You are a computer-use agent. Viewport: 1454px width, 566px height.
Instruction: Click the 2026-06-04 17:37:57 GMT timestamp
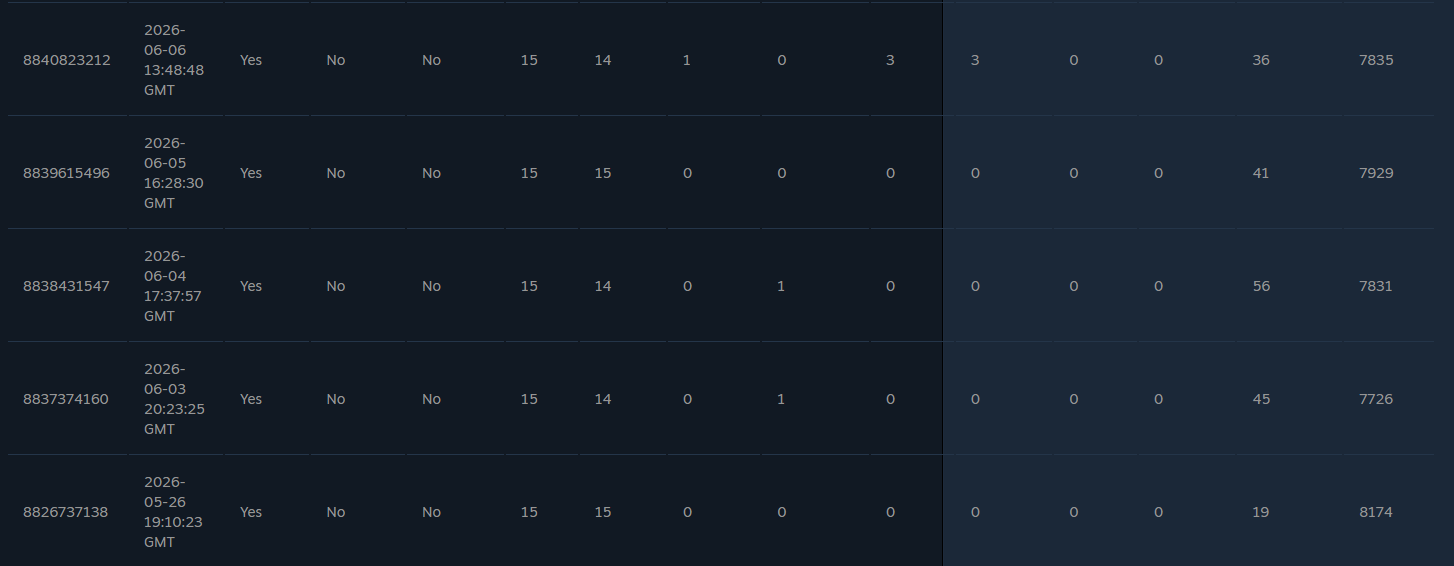174,286
